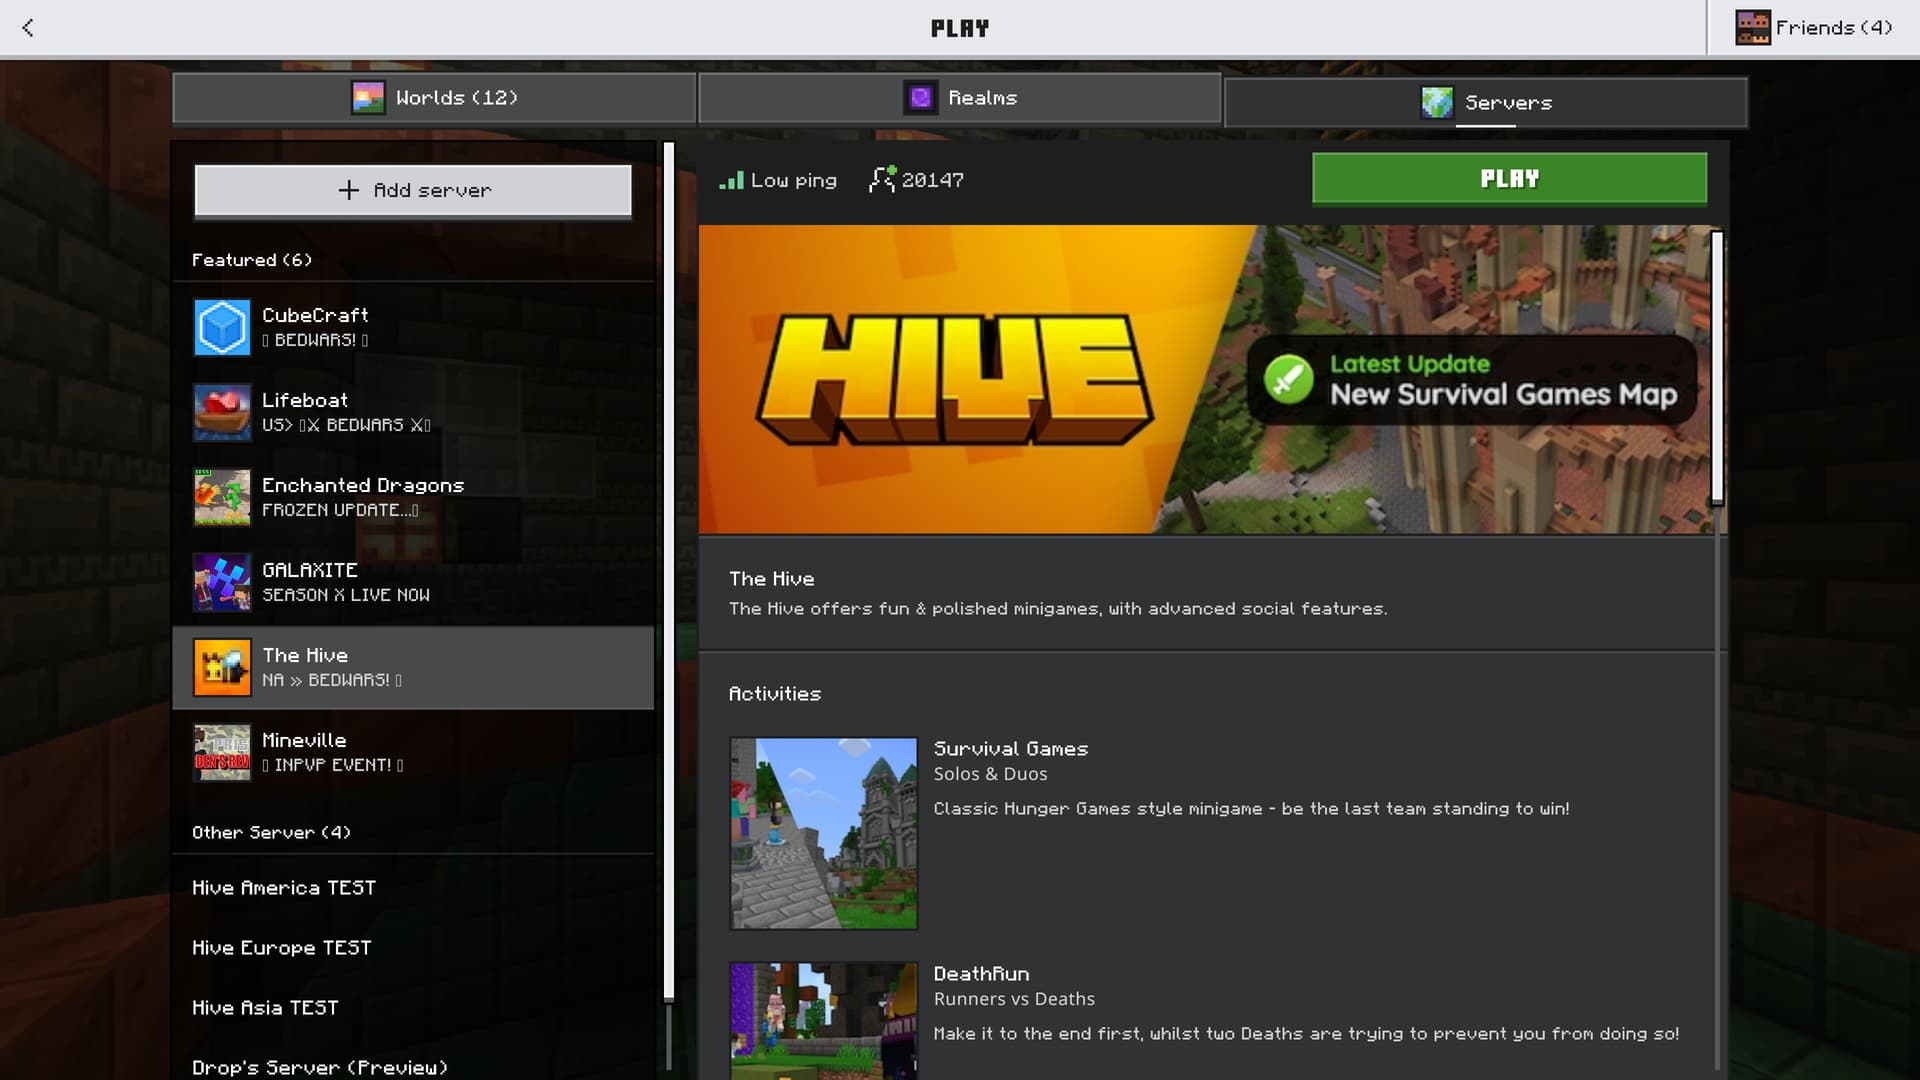Screen dimensions: 1920x1080
Task: Click the Low ping signal bars icon
Action: (x=731, y=180)
